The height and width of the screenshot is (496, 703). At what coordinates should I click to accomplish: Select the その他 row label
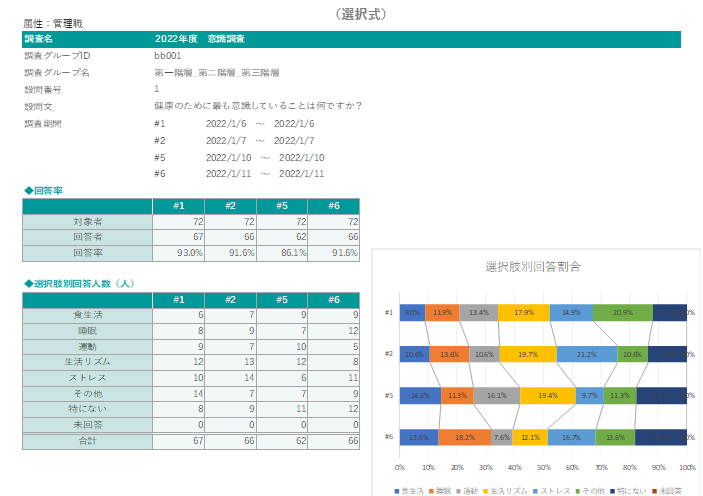click(x=87, y=394)
